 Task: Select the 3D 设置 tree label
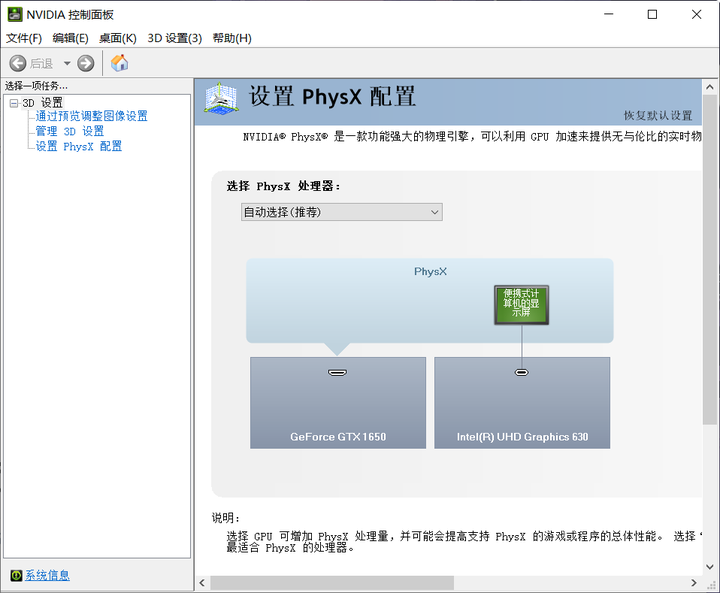pyautogui.click(x=42, y=102)
